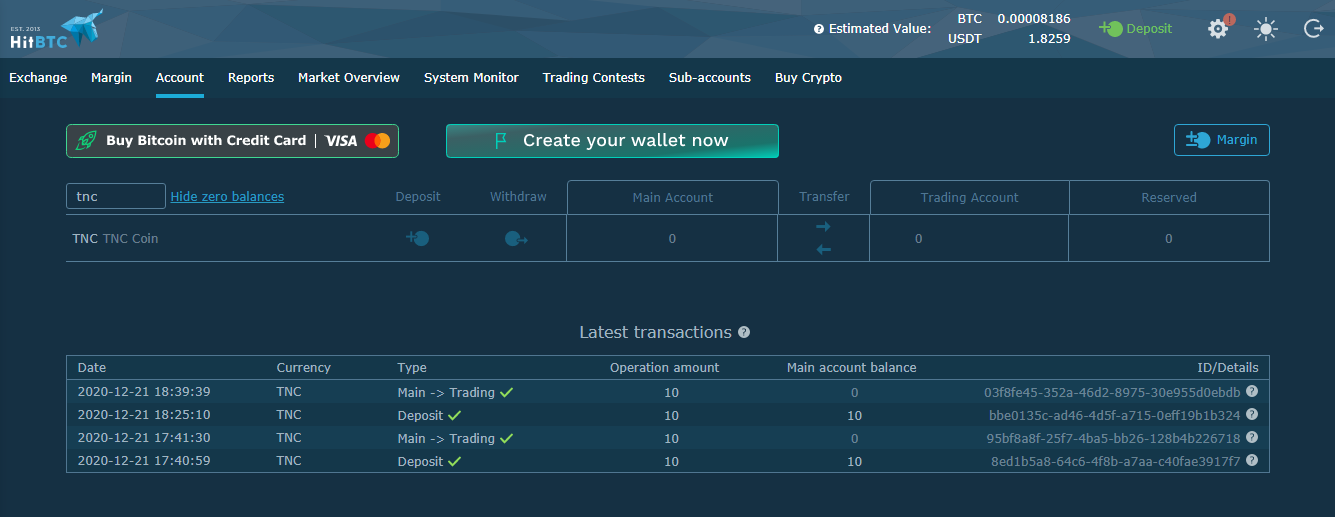This screenshot has width=1335, height=517.
Task: Transfer TNC from Main to Trading arrow
Action: tap(823, 227)
